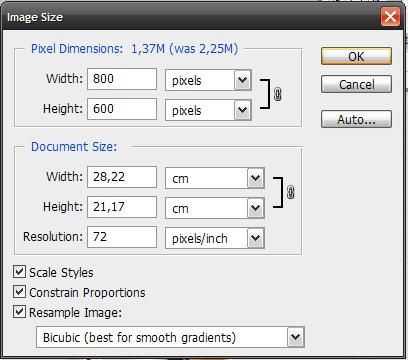Open the Bicubic resampling method dropdown
This screenshot has height=360, width=408.
pos(170,337)
